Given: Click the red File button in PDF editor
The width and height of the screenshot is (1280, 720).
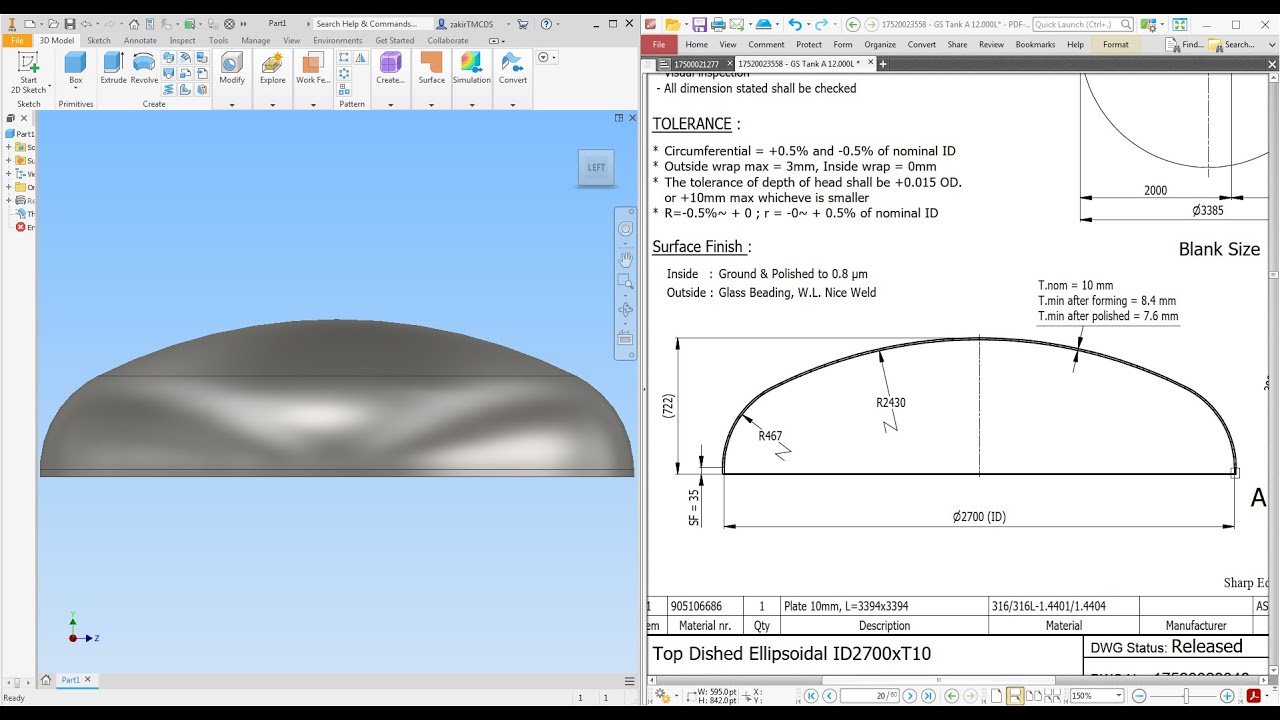Looking at the screenshot, I should pyautogui.click(x=659, y=45).
